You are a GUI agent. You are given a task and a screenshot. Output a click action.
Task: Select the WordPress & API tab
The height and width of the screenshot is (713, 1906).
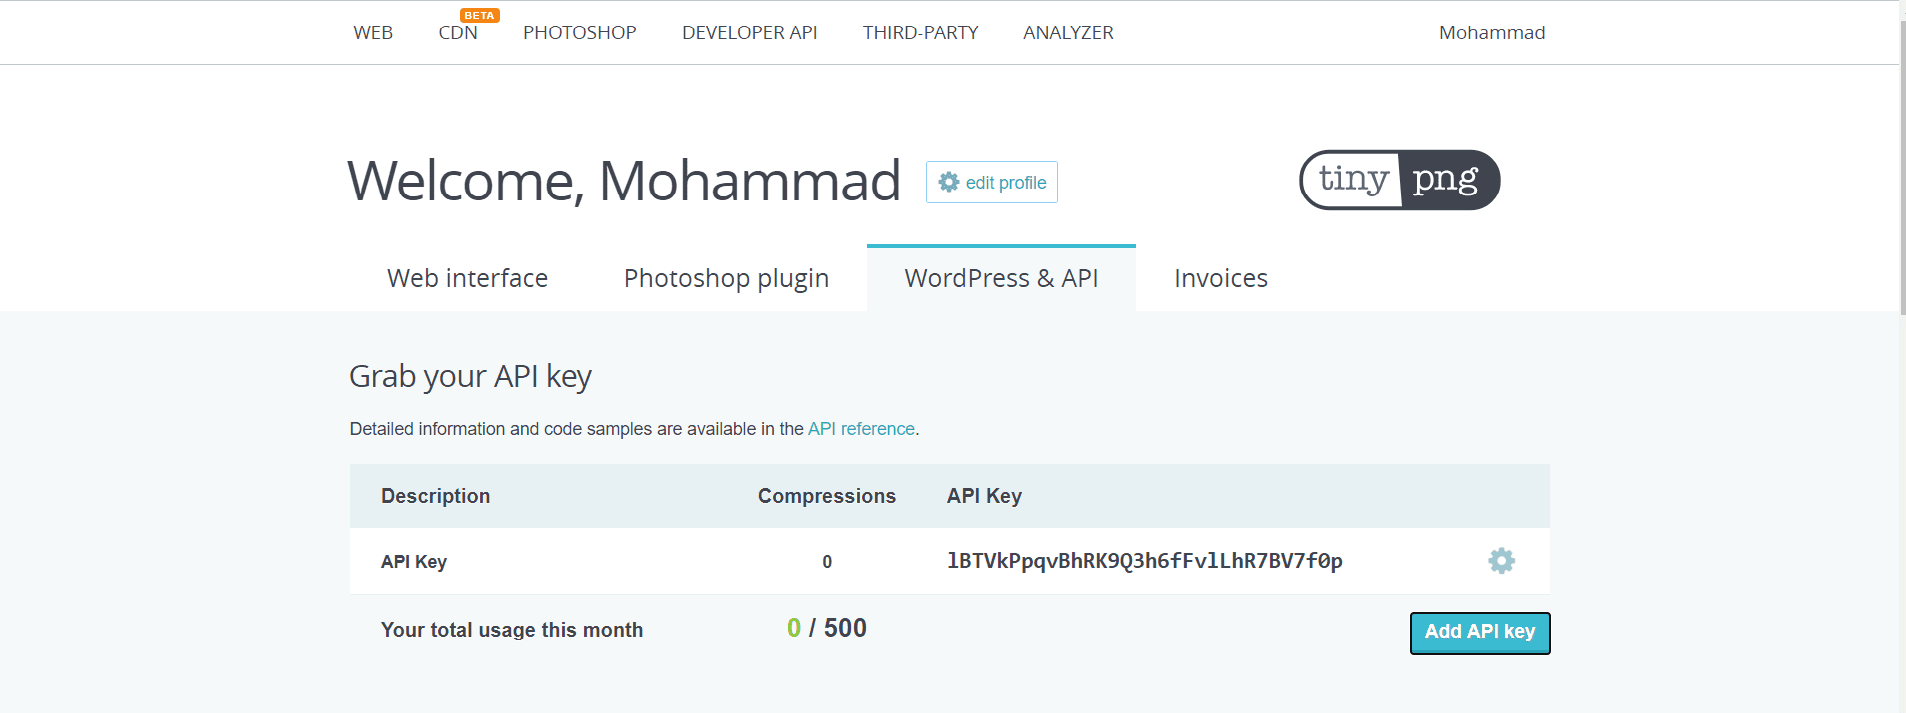point(1001,278)
